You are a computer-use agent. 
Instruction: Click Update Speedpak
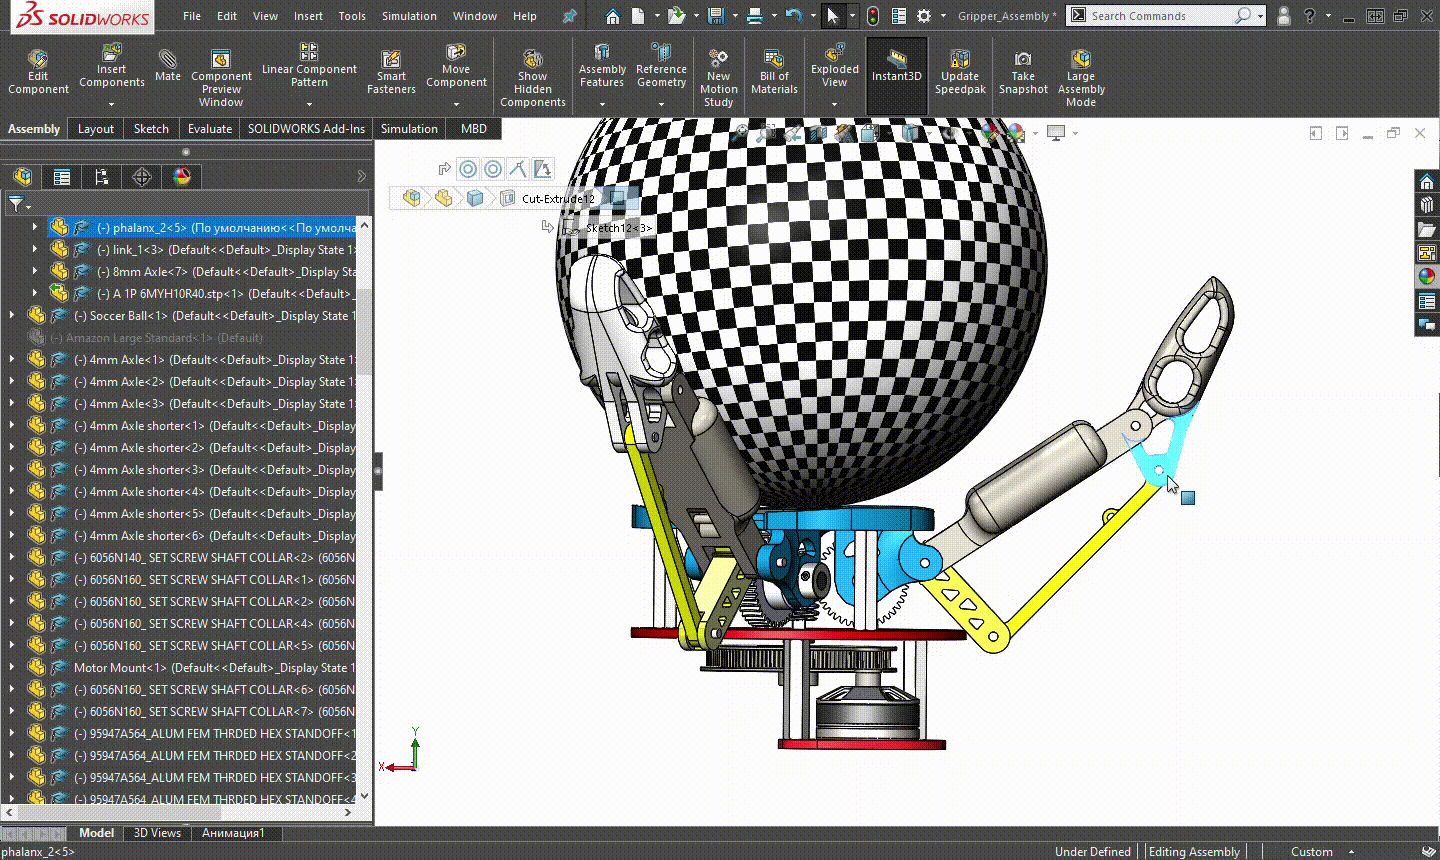[960, 72]
